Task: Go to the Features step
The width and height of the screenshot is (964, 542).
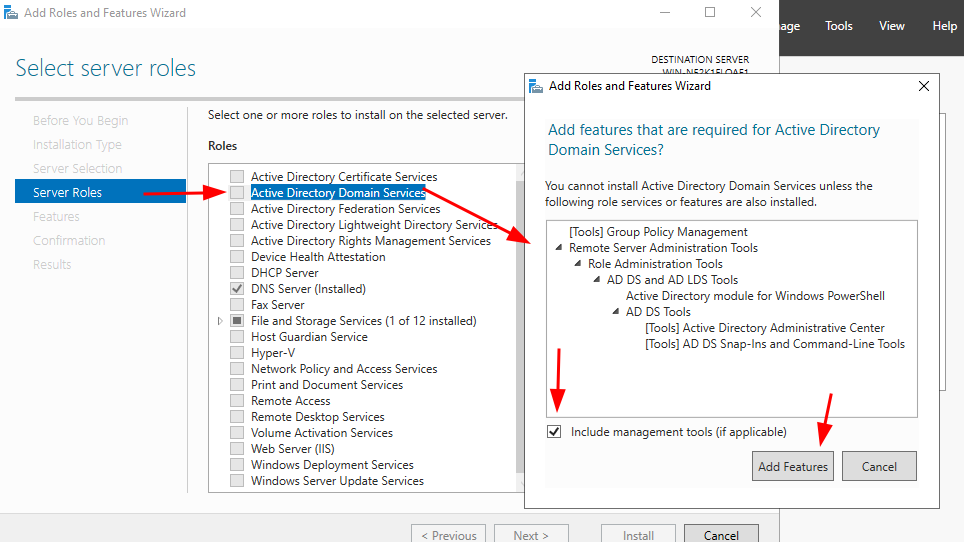Action: [x=56, y=216]
